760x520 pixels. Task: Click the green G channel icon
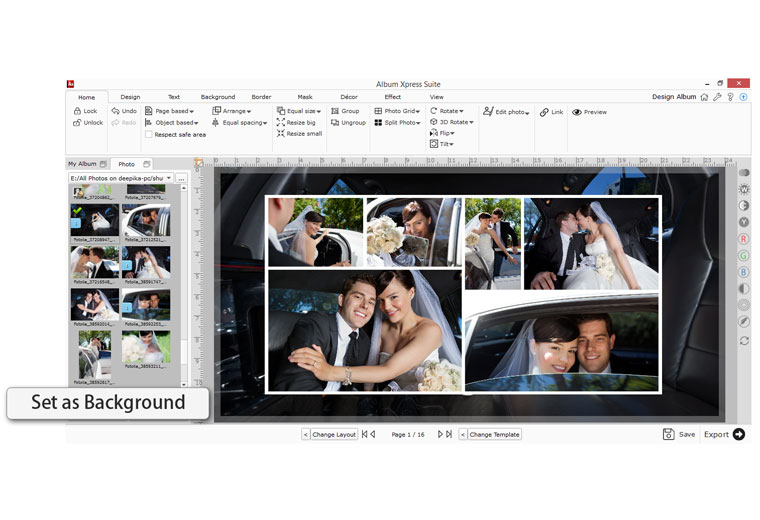pos(744,255)
